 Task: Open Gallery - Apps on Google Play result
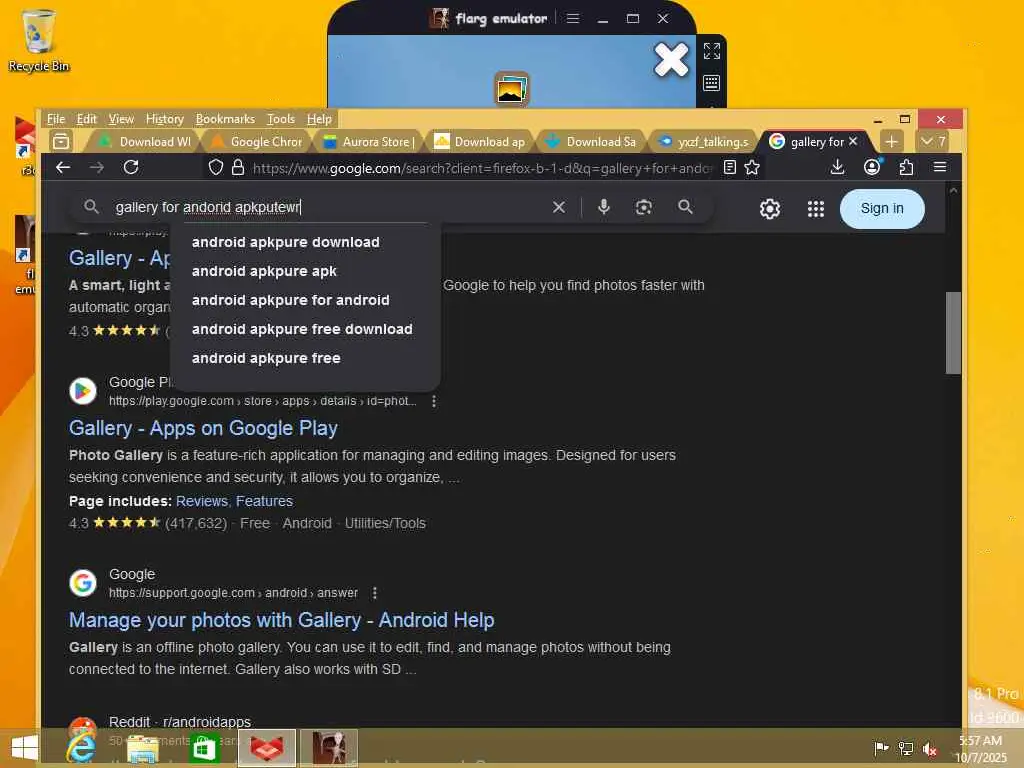point(203,428)
